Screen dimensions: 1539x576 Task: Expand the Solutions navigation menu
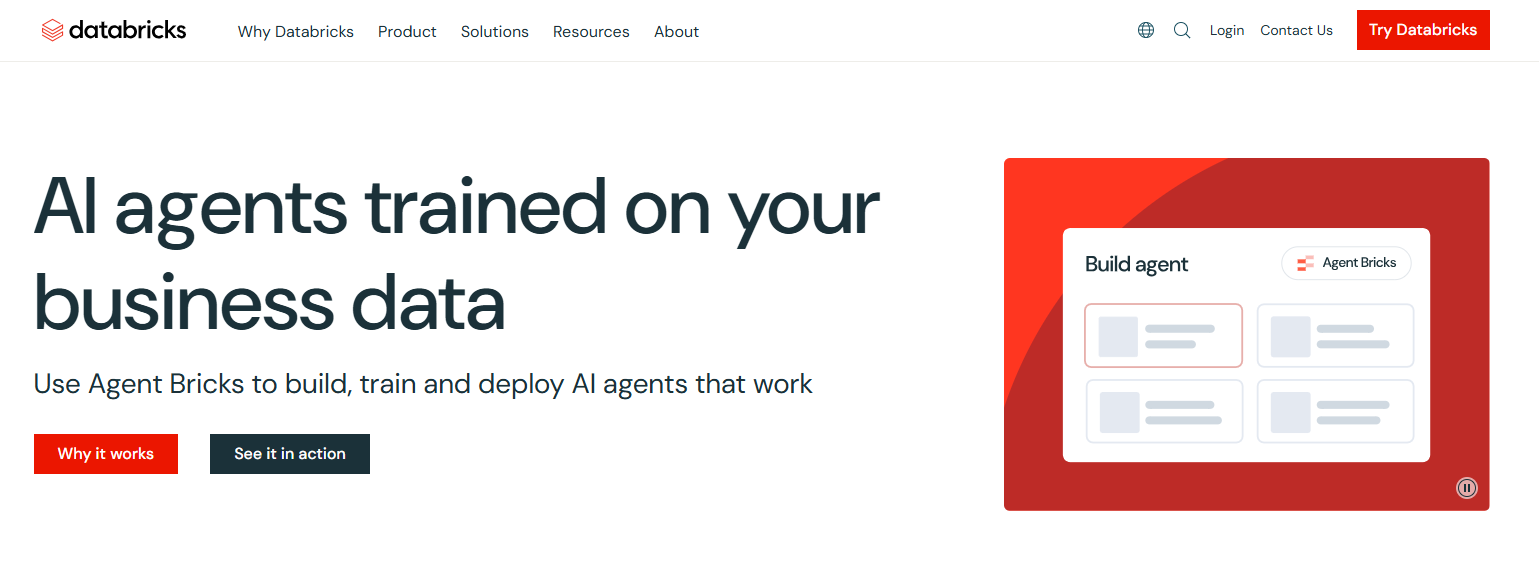494,31
